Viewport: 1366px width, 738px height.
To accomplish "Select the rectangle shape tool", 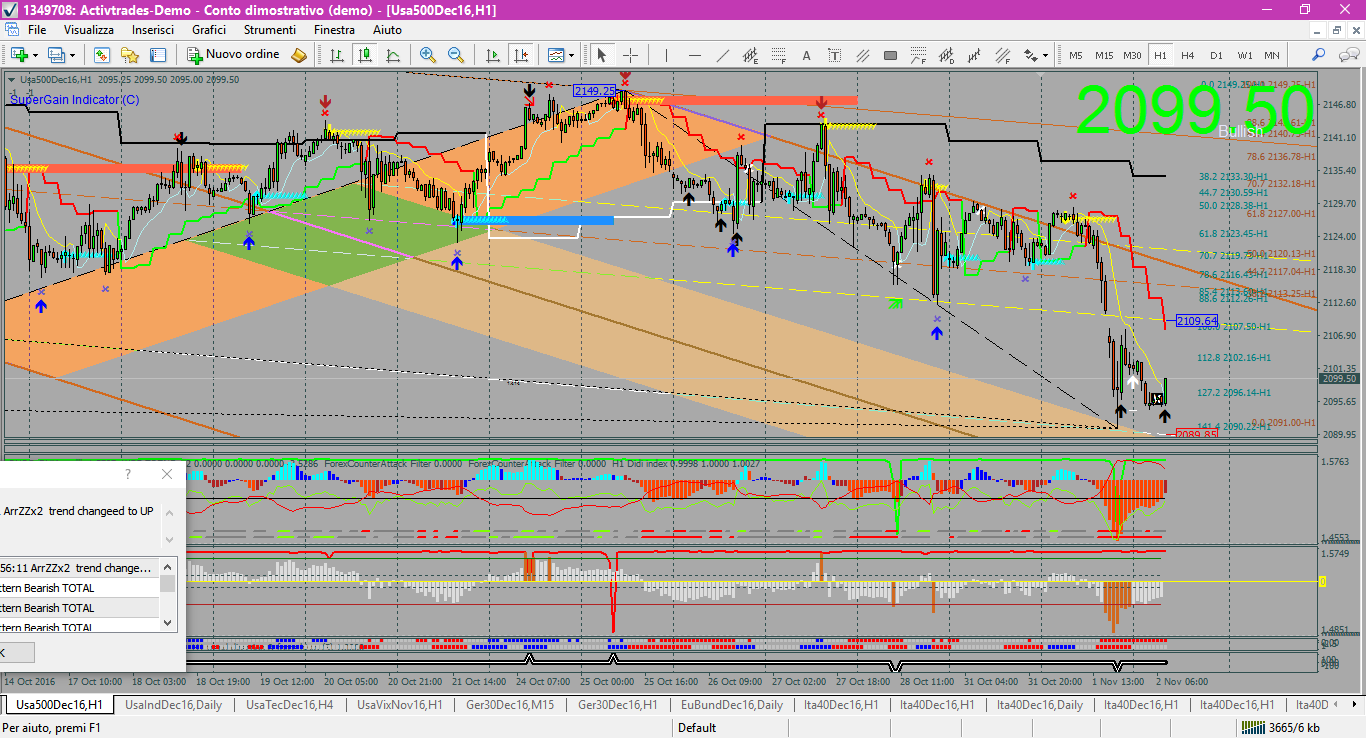I will tap(892, 55).
